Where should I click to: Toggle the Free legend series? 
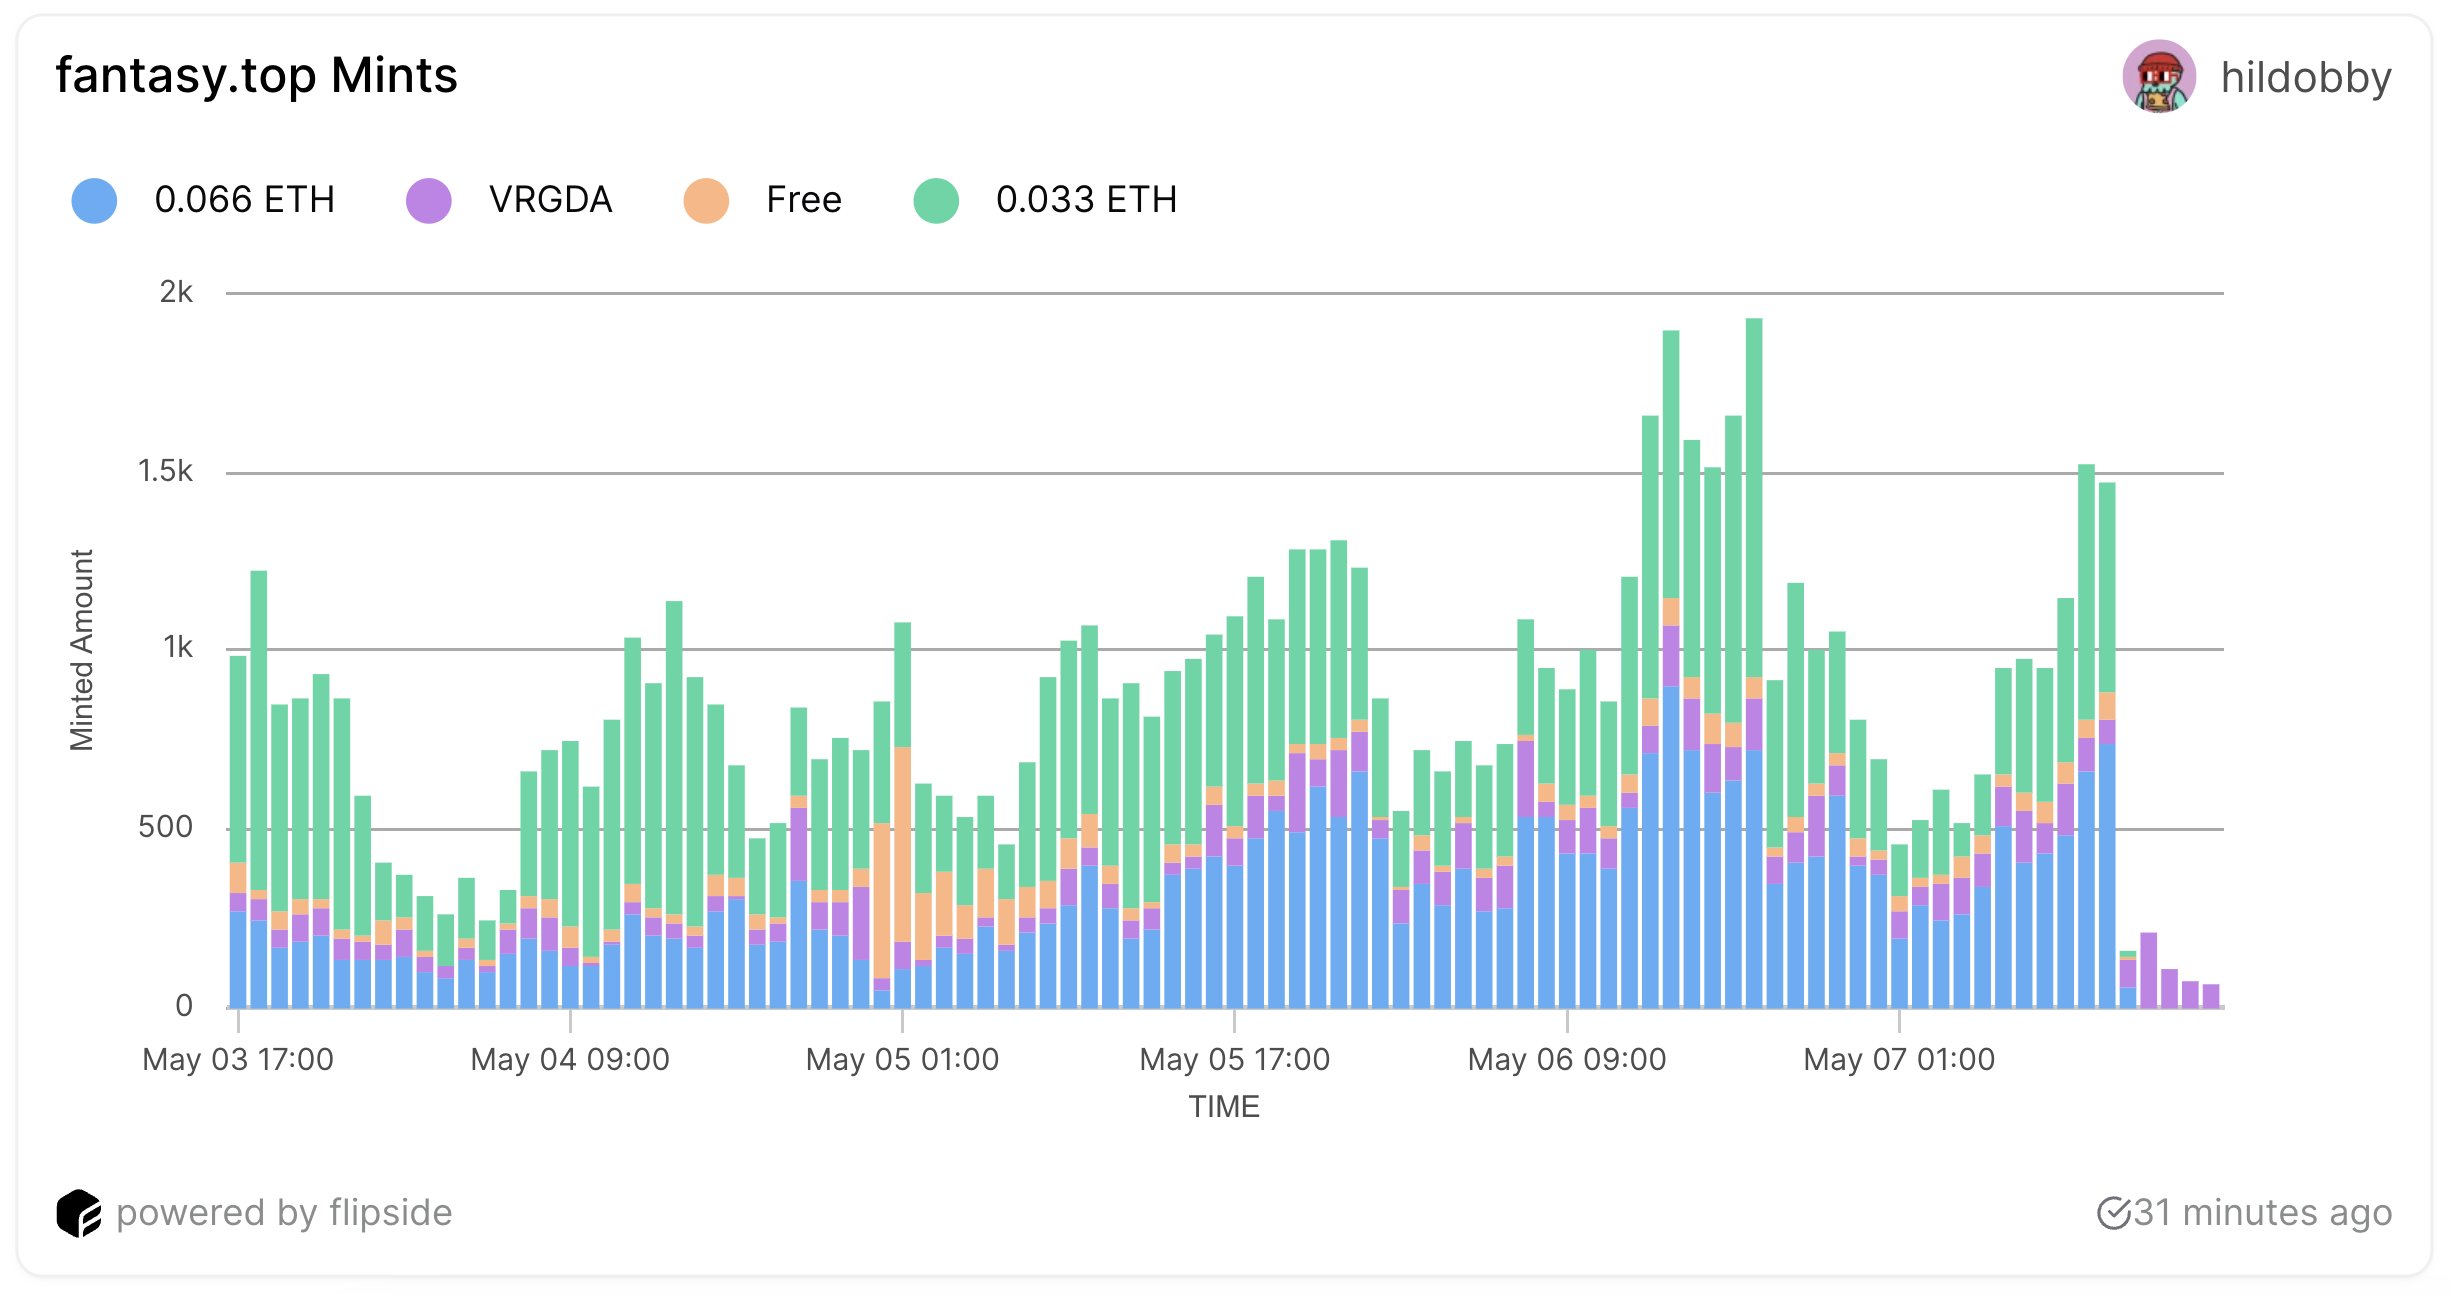803,200
